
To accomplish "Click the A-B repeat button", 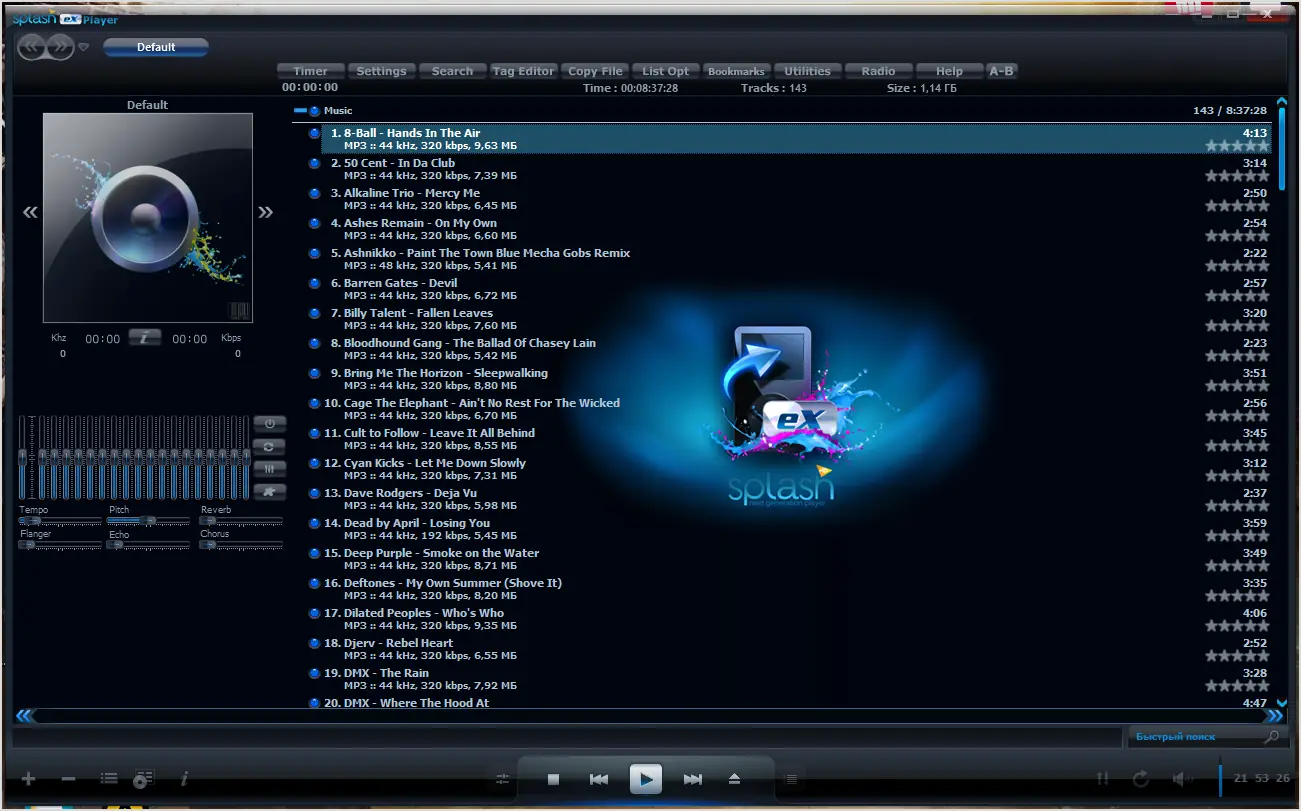I will (x=1001, y=71).
